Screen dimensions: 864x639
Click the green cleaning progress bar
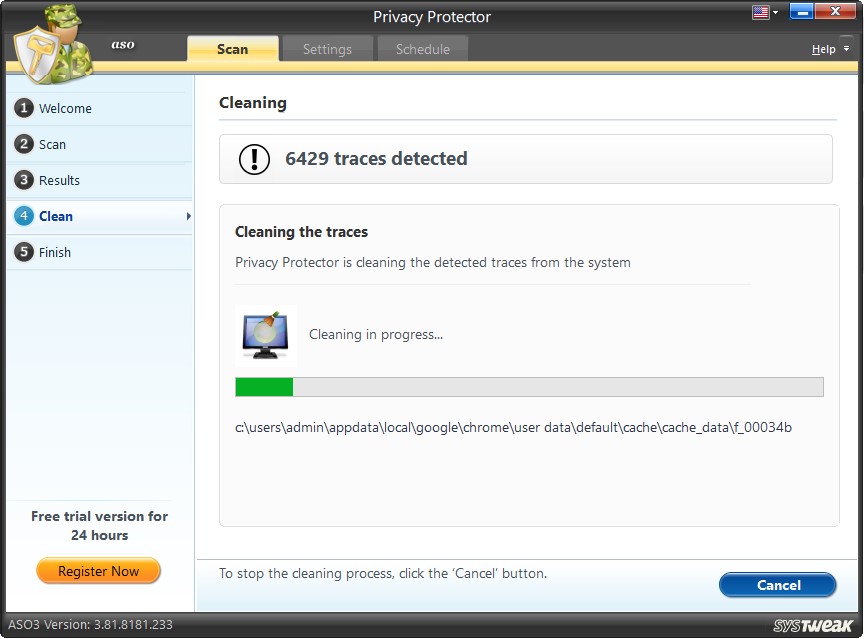pyautogui.click(x=263, y=385)
